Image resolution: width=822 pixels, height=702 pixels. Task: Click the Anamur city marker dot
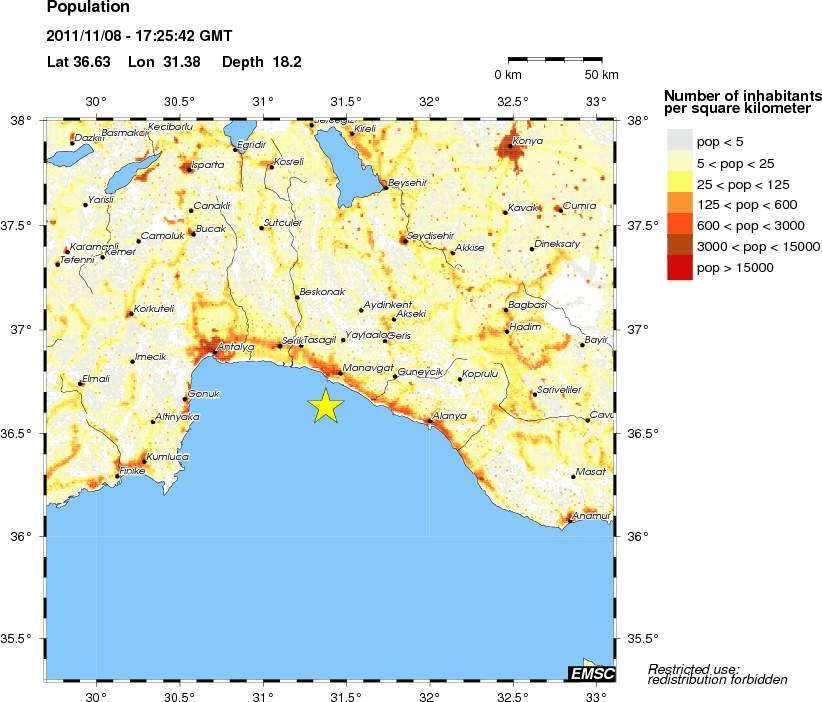click(x=570, y=521)
